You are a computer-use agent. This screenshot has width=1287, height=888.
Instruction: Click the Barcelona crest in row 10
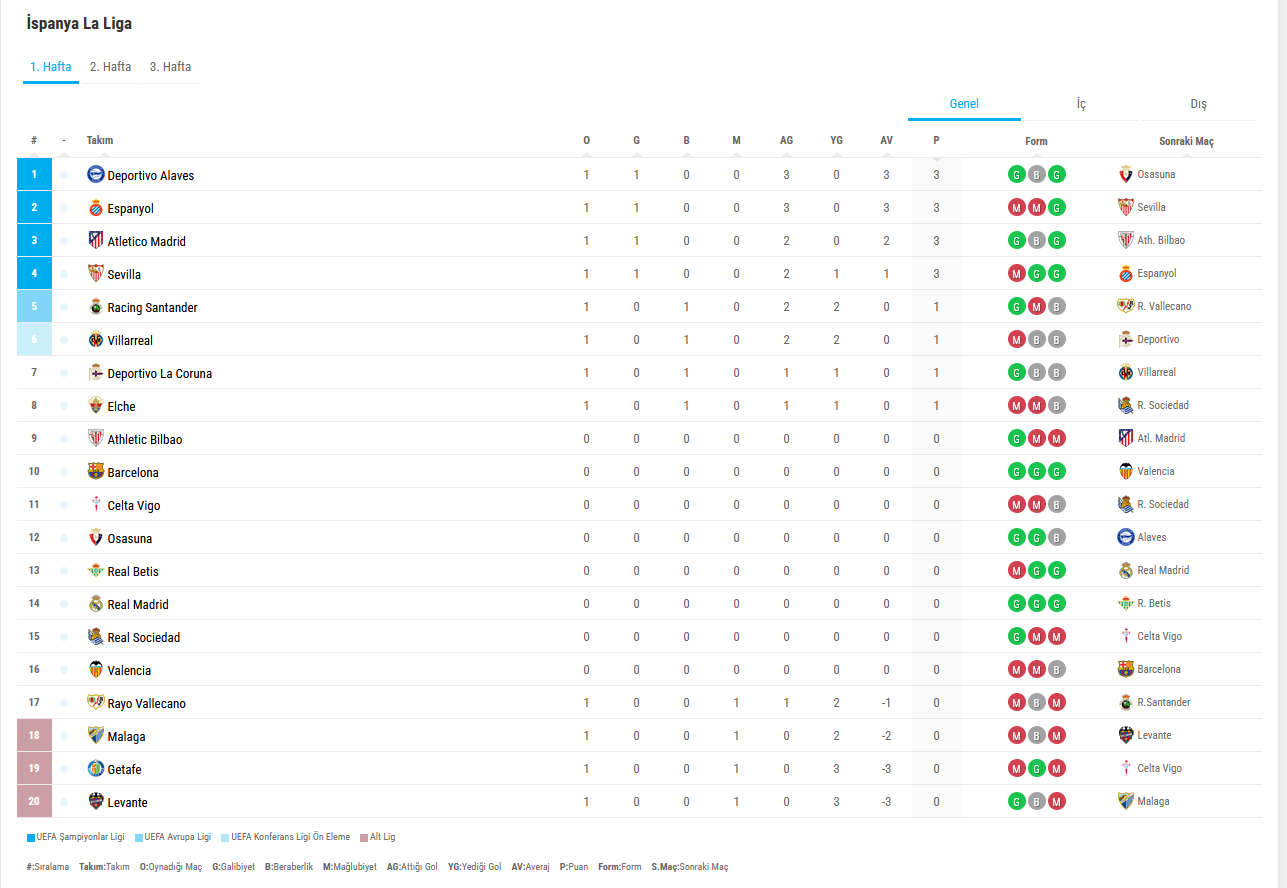click(x=96, y=471)
